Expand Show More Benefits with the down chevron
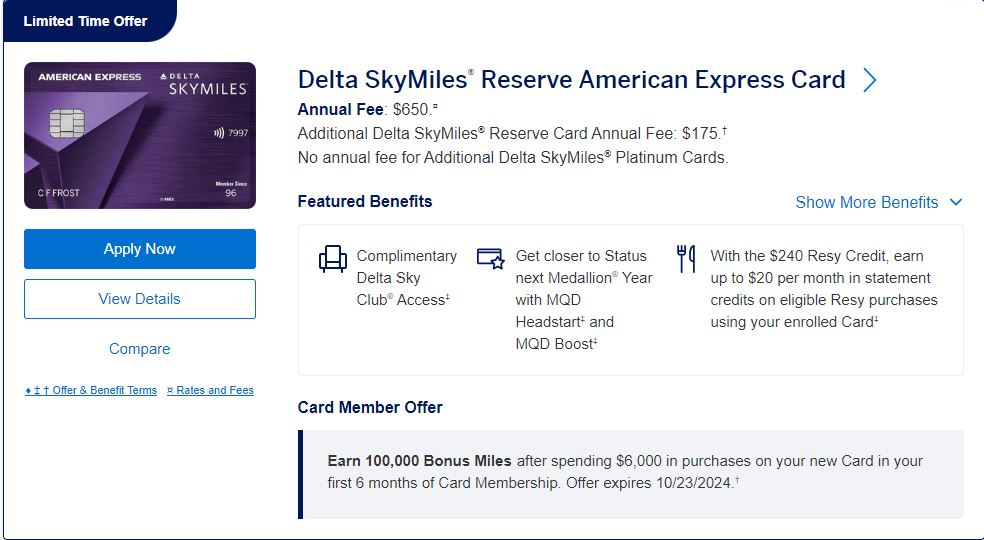This screenshot has width=984, height=540. tap(955, 202)
